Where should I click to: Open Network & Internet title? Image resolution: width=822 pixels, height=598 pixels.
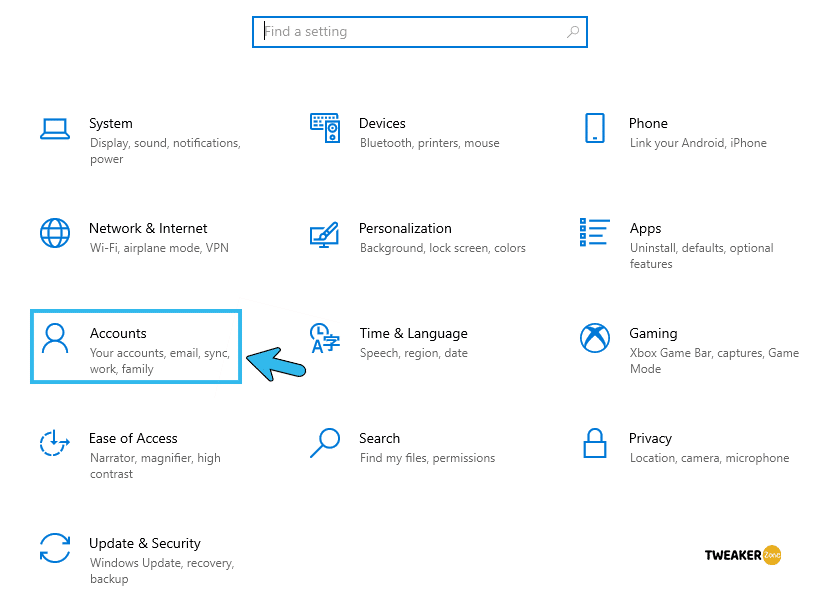(148, 229)
